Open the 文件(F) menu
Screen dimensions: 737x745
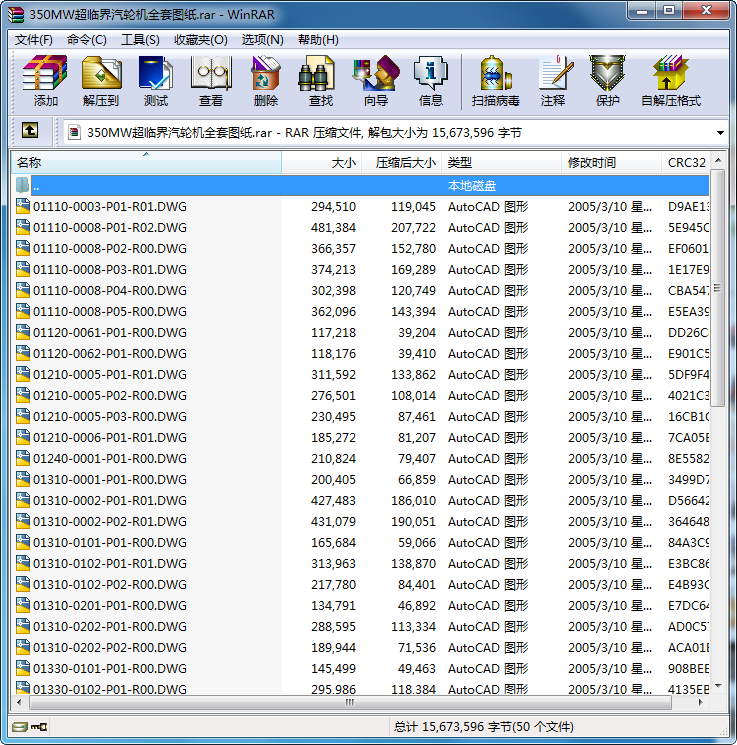[x=33, y=40]
